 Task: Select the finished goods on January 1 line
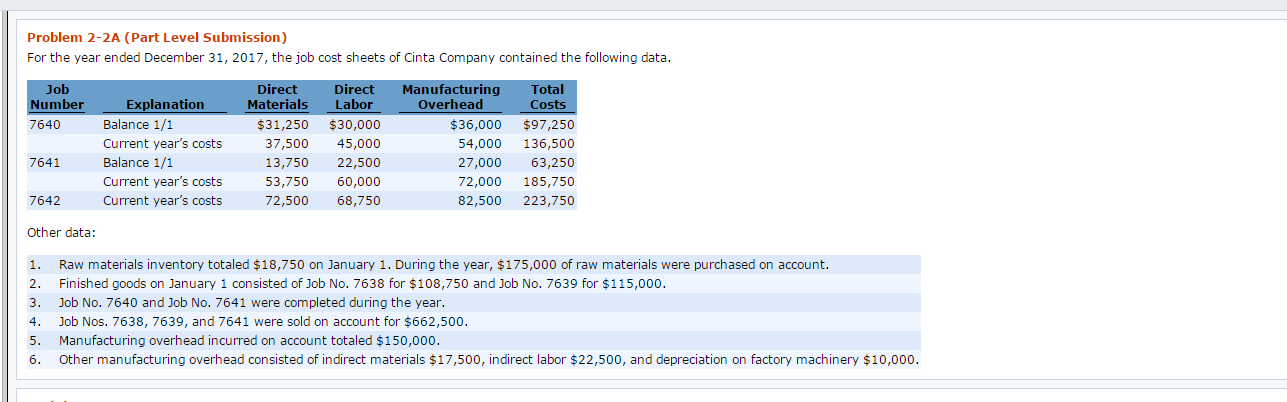tap(362, 284)
